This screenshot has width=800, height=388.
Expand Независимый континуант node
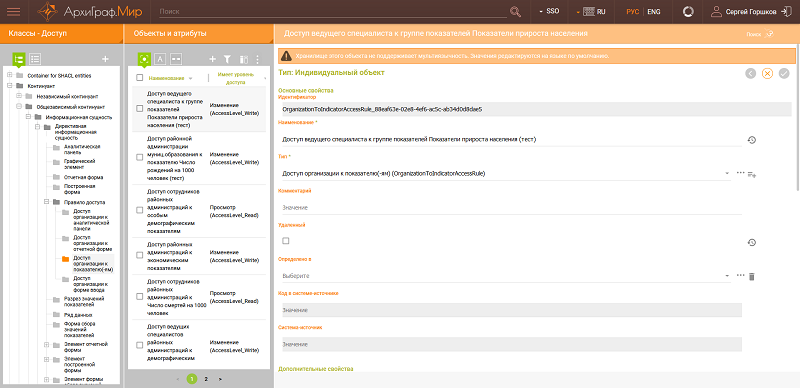pos(19,96)
